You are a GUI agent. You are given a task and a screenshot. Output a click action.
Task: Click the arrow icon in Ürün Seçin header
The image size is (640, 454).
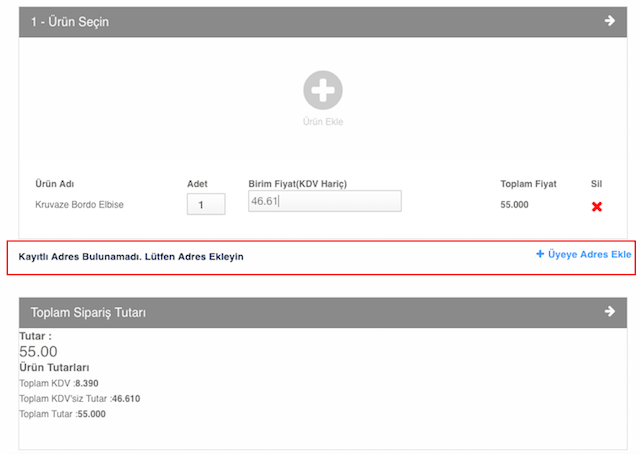click(609, 21)
